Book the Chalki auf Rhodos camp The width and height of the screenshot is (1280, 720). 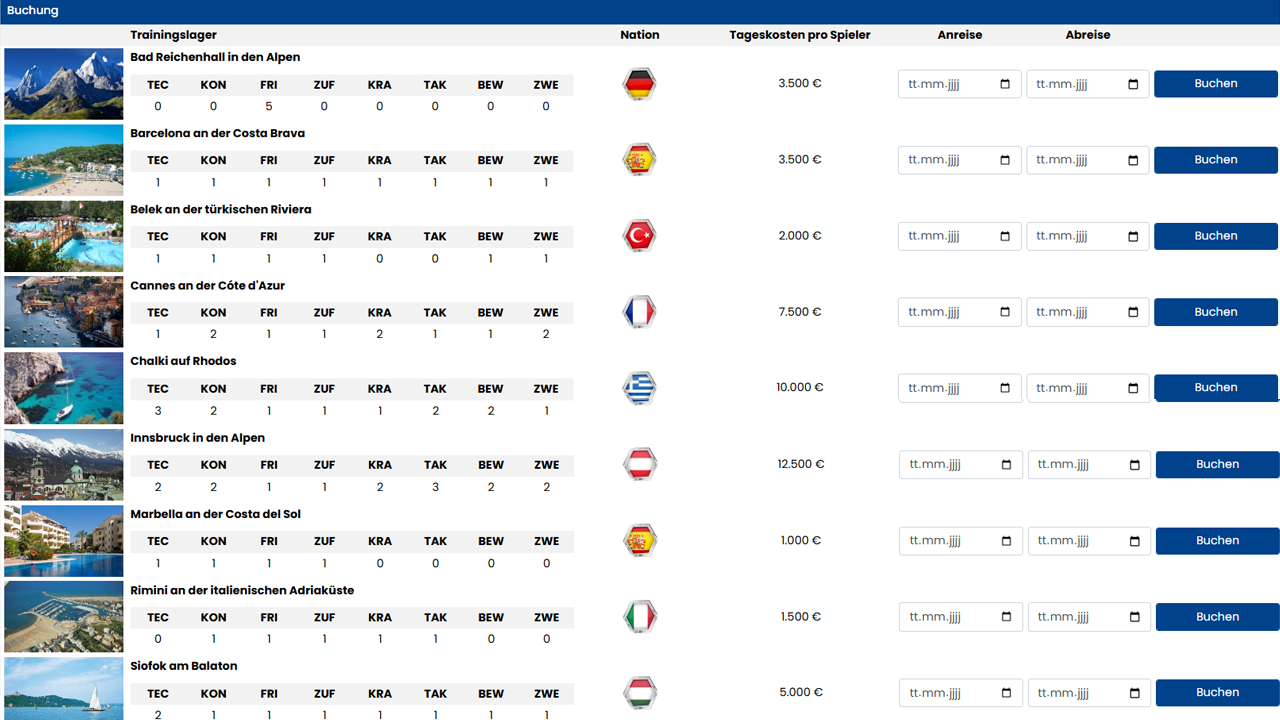click(1215, 388)
